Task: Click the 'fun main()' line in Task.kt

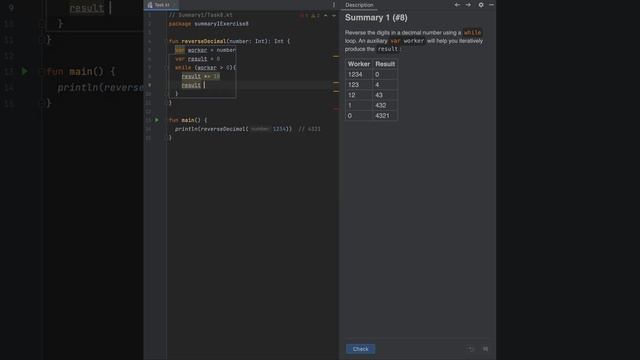Action: [188, 120]
